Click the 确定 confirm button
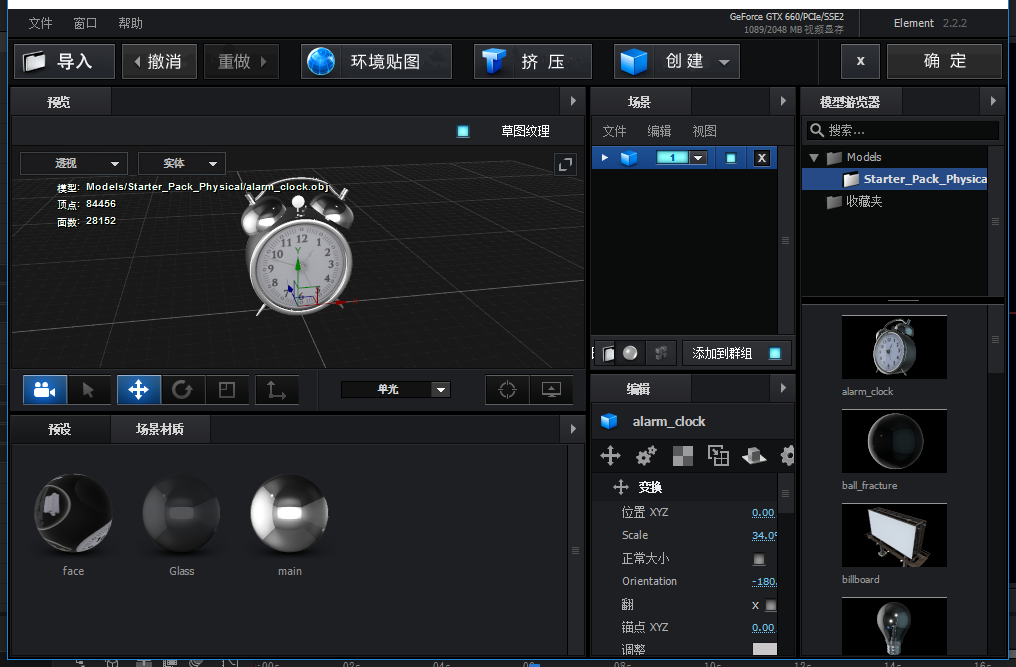Viewport: 1016px width, 667px height. coord(944,62)
